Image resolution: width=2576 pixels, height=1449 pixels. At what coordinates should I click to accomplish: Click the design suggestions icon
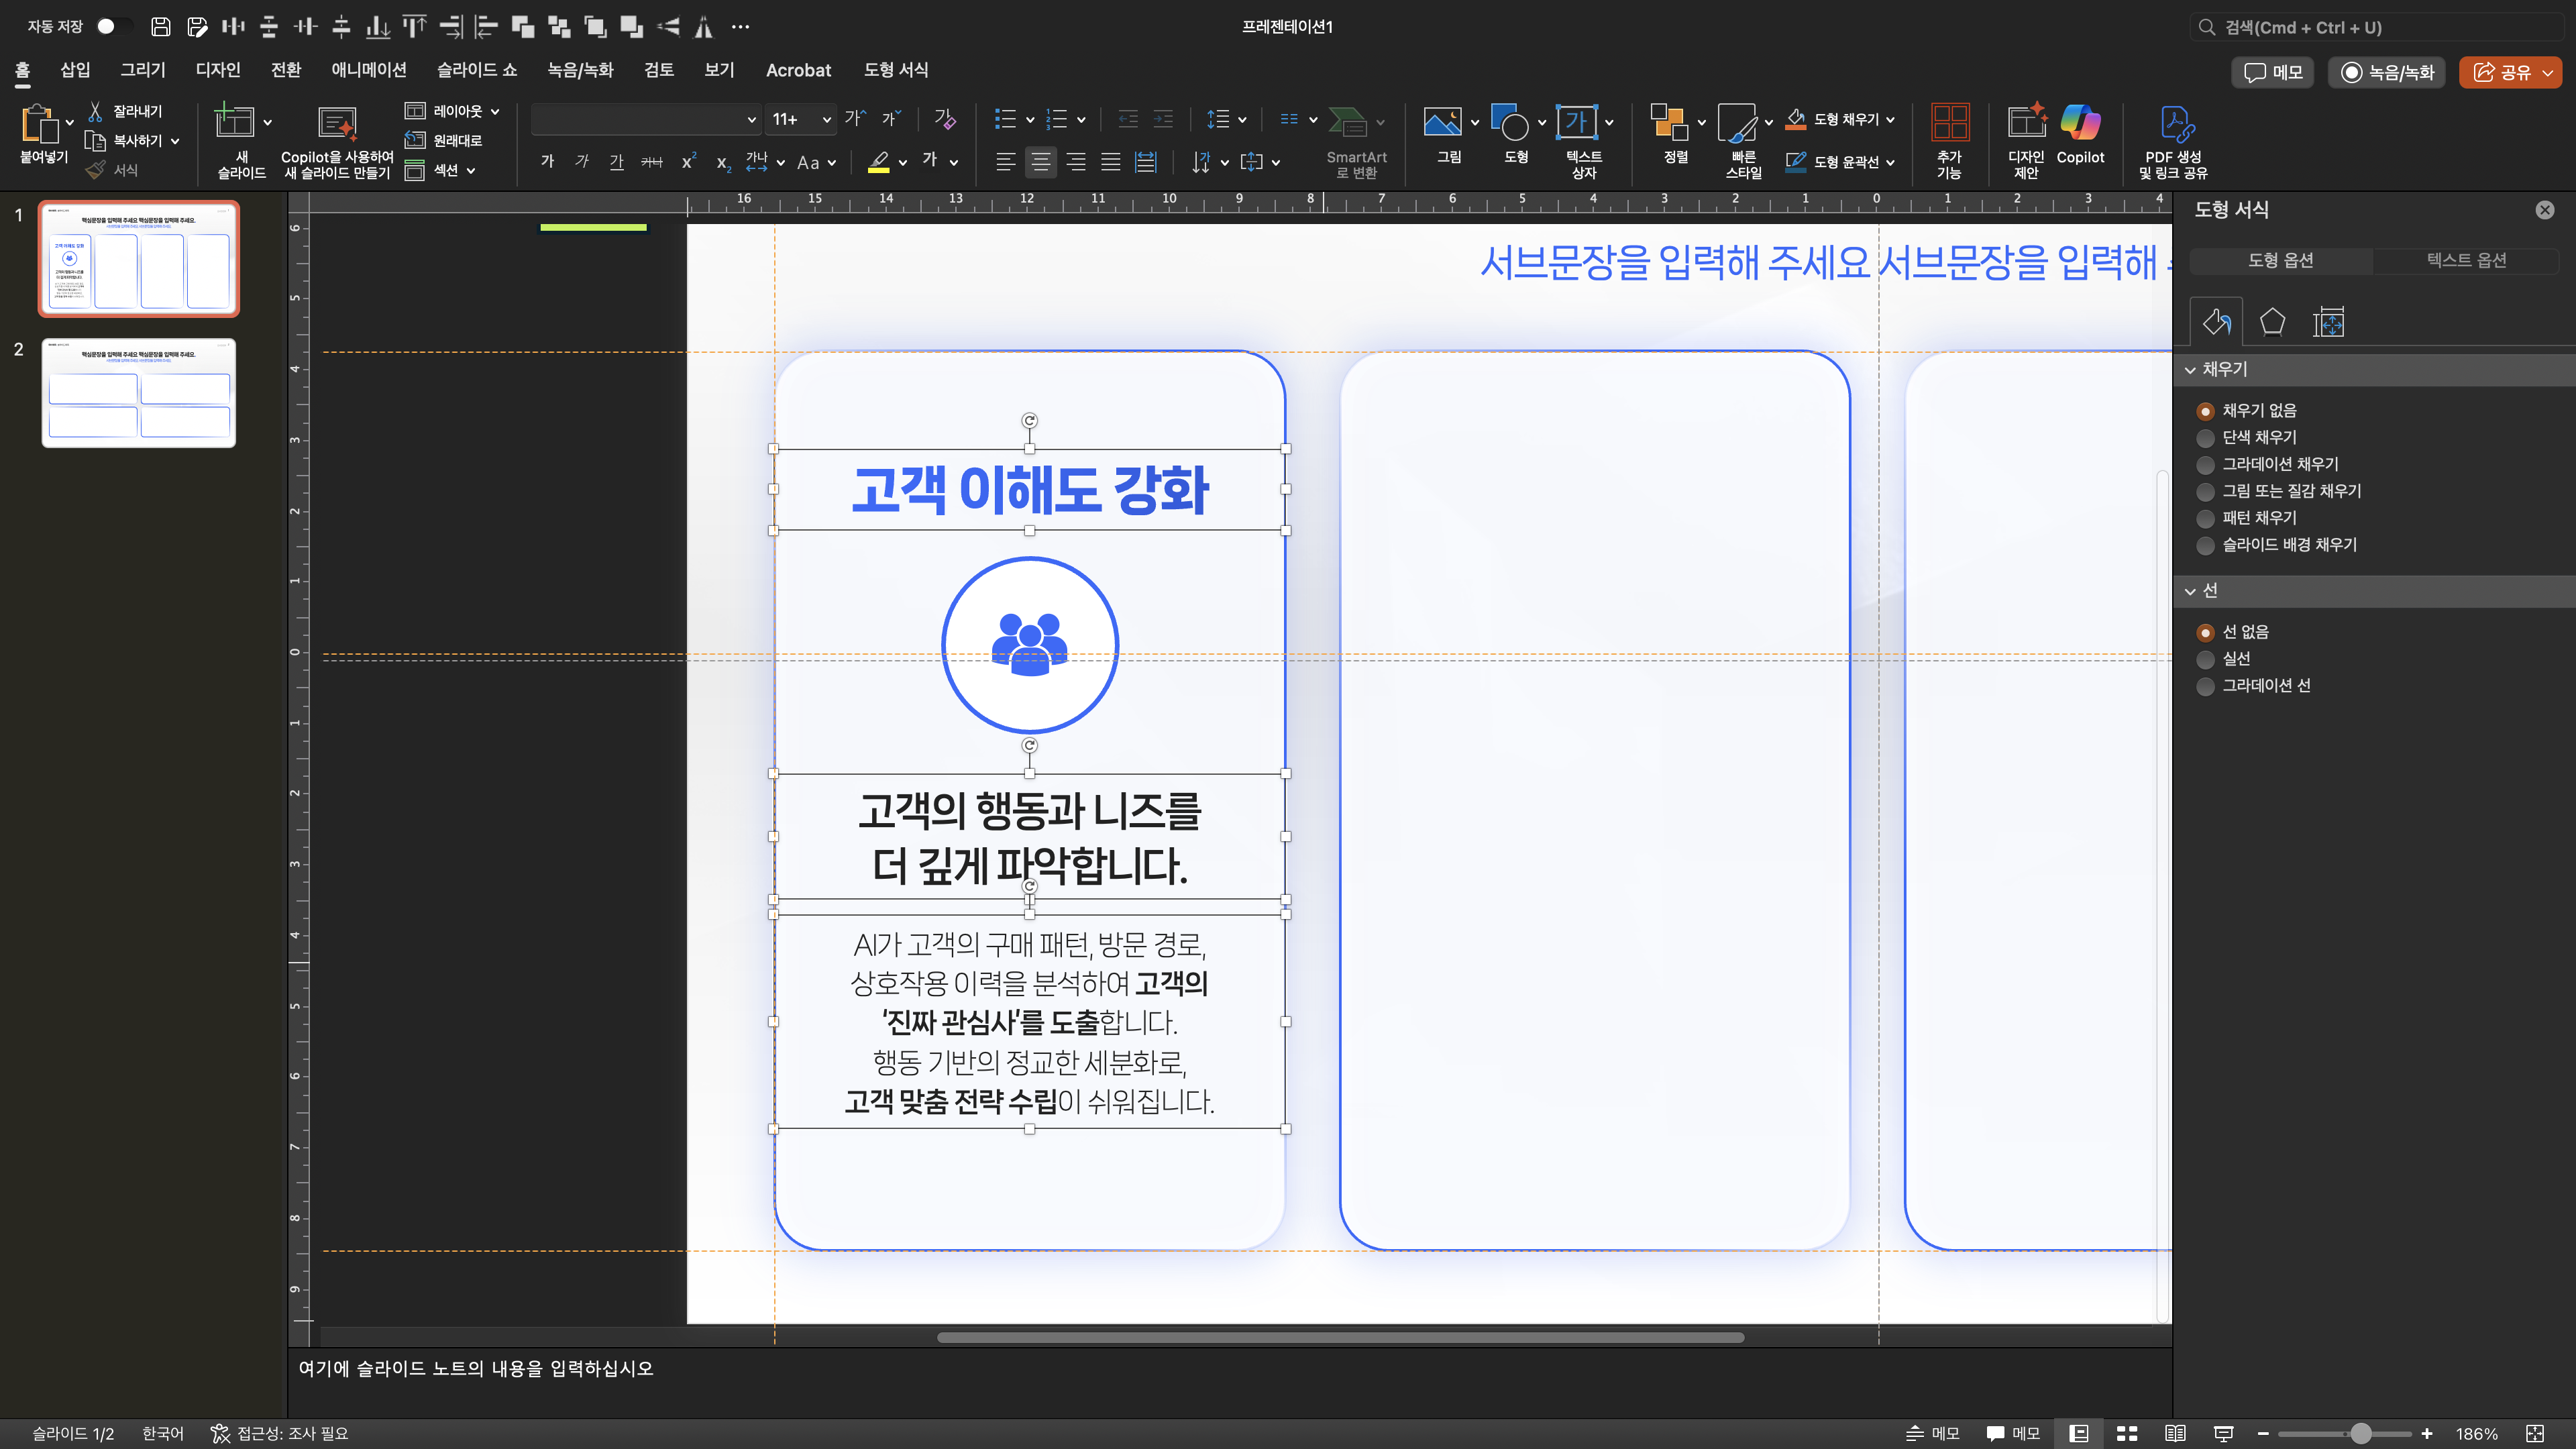(2026, 124)
